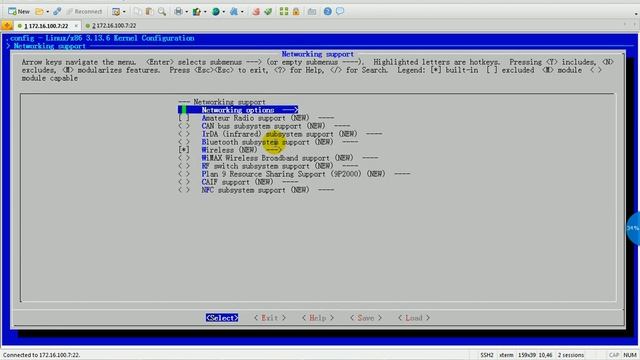Toggle CAIF support option

184,182
